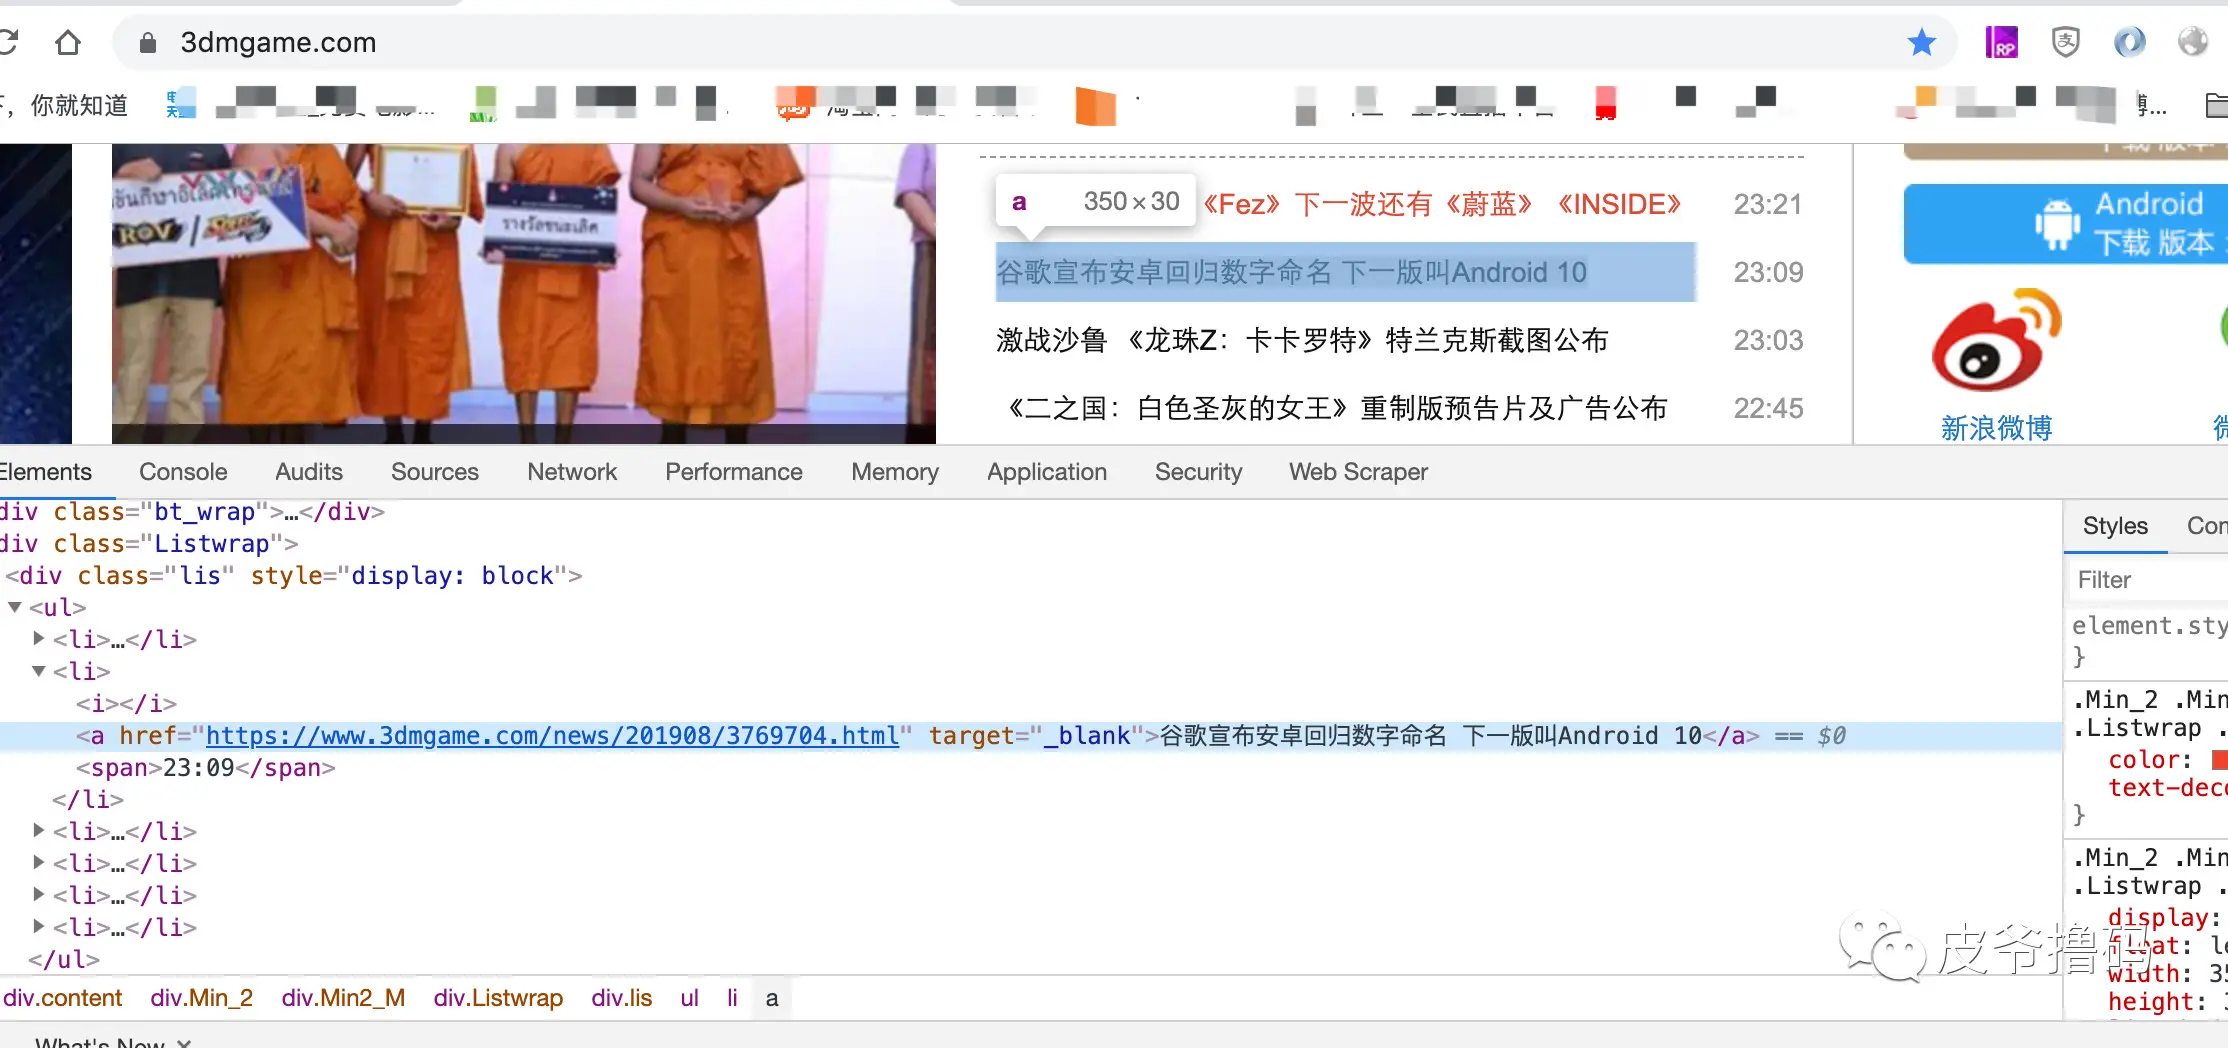
Task: Switch to the Sources panel
Action: coord(435,472)
